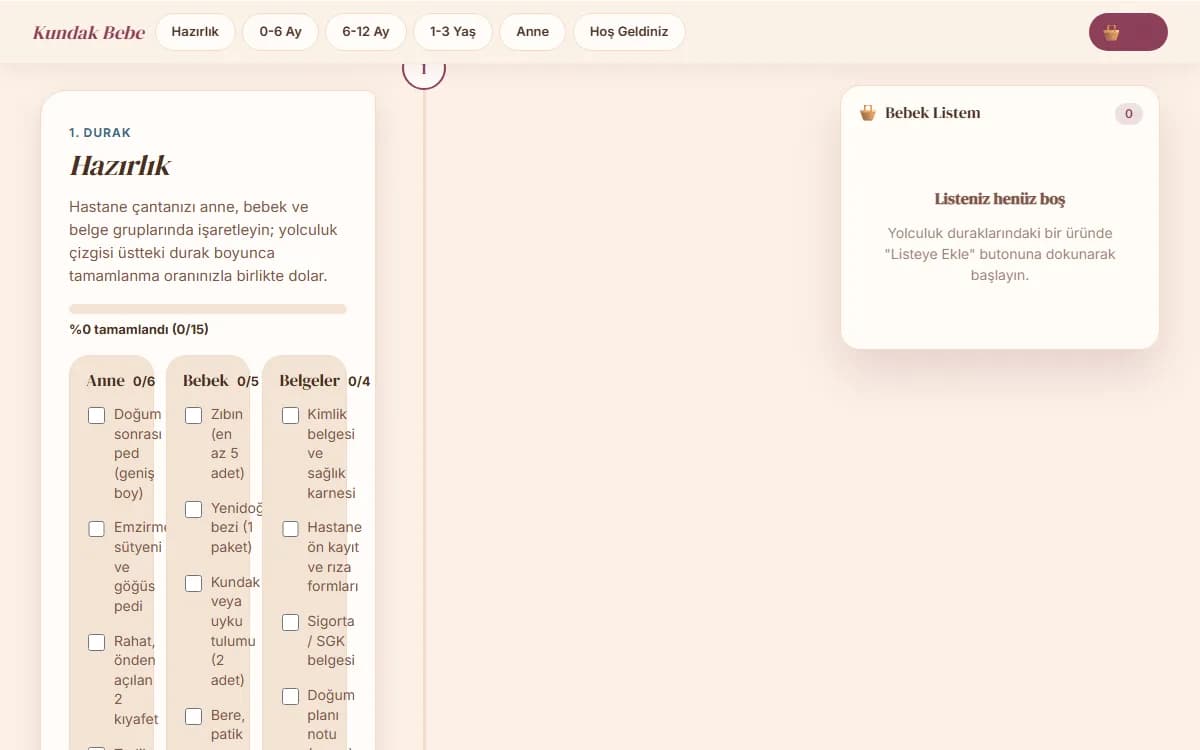This screenshot has height=750, width=1200.
Task: Click the Kundak Bebe logo
Action: click(x=89, y=32)
